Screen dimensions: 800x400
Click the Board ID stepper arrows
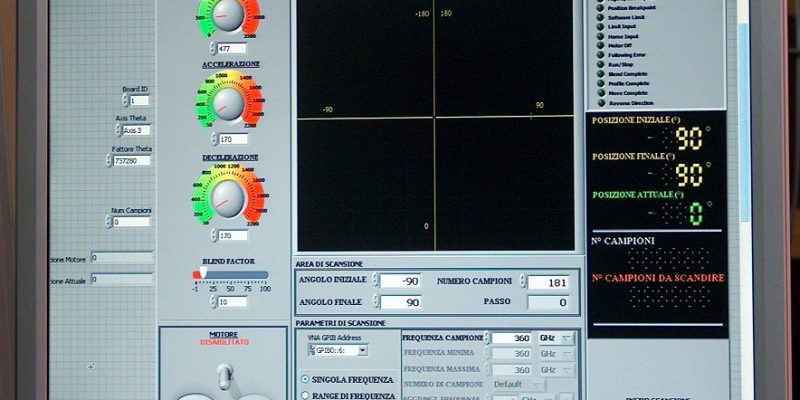tap(124, 100)
